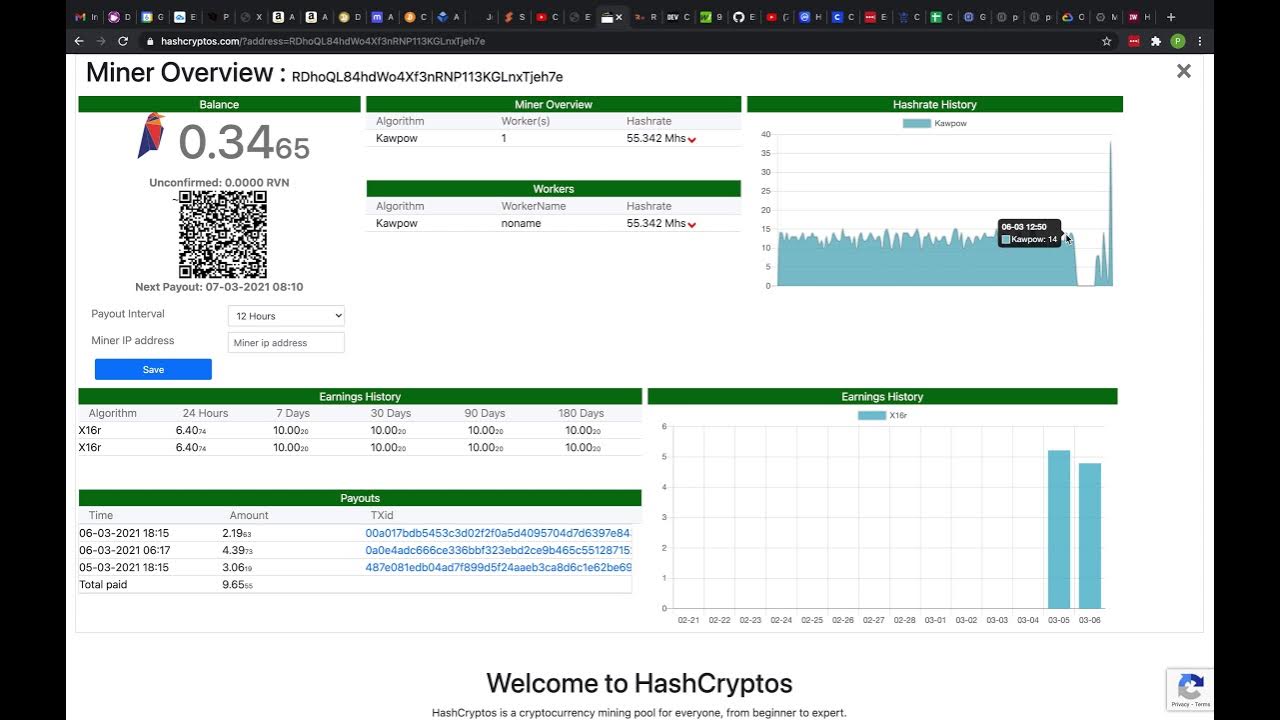Click the green Balance section header

click(219, 104)
